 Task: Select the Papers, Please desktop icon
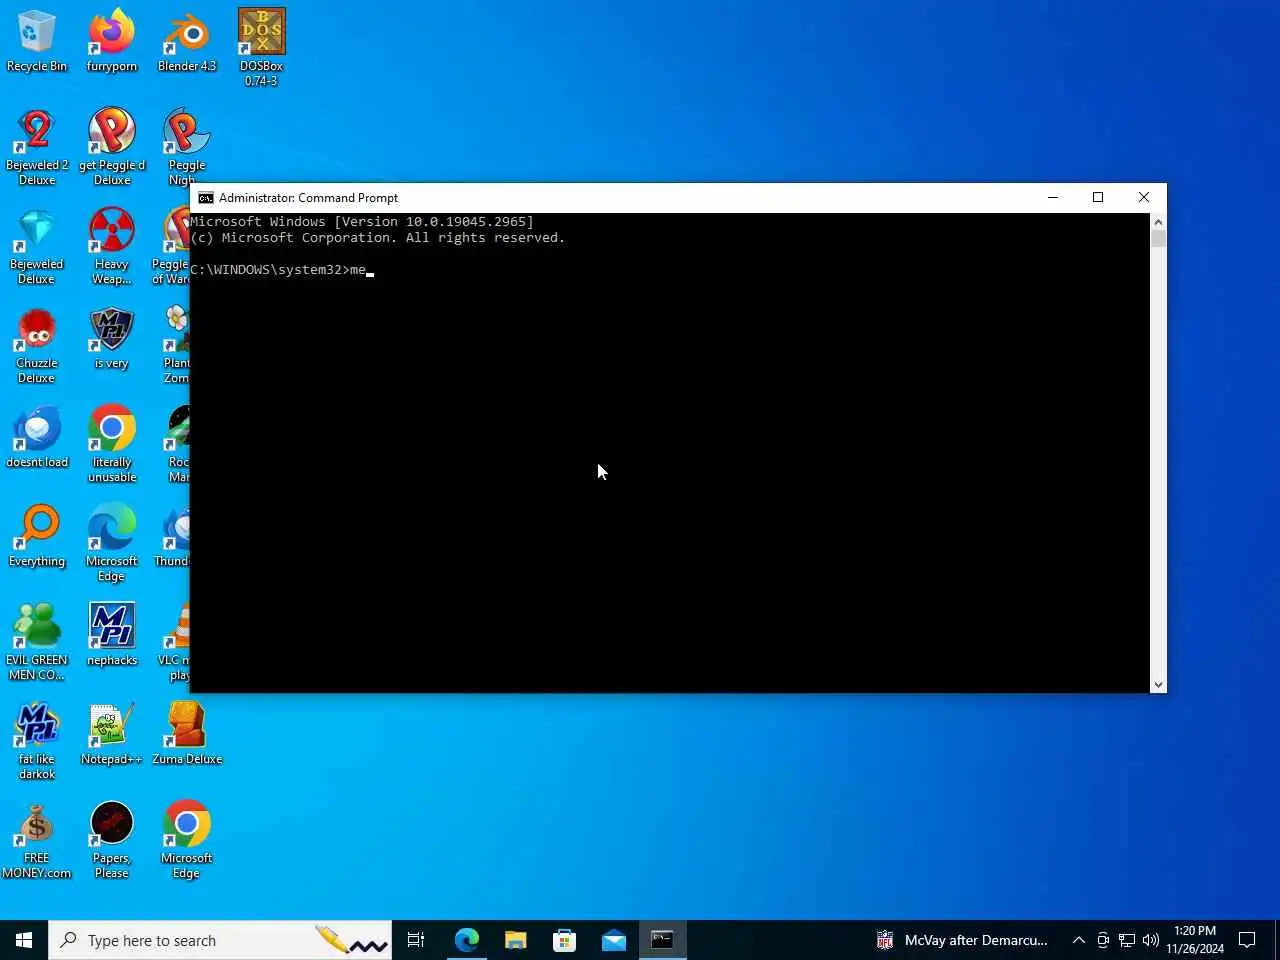[112, 840]
